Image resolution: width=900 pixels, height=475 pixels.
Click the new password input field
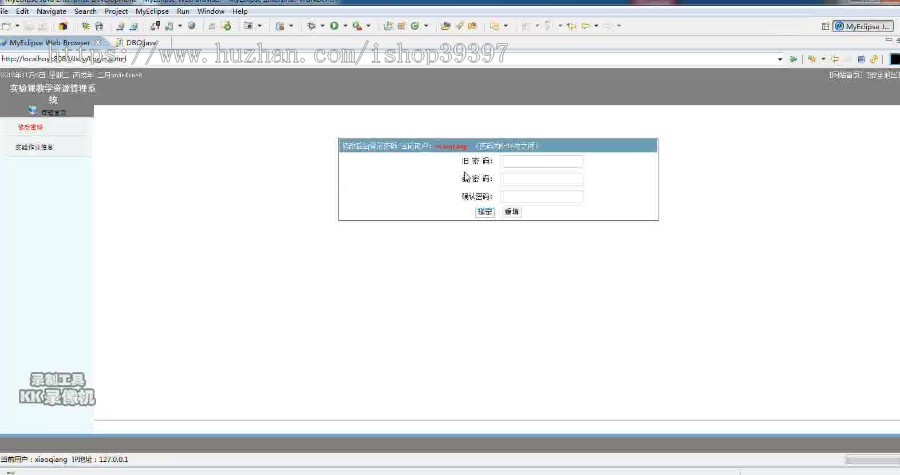coord(542,179)
